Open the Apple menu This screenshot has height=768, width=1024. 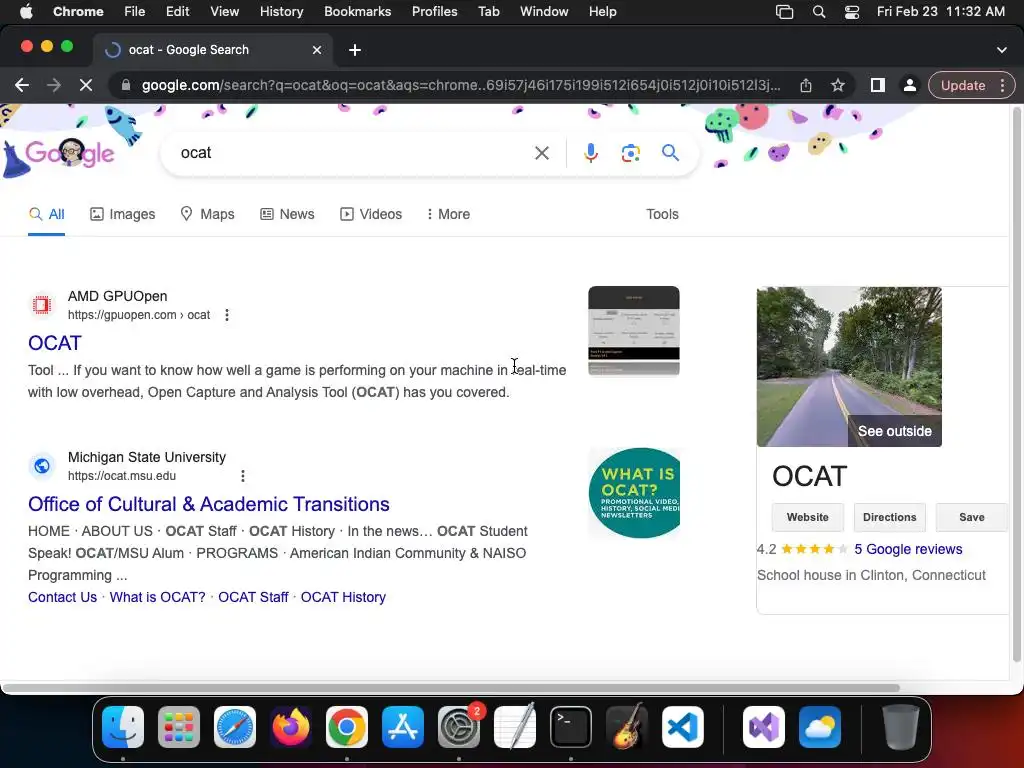click(x=26, y=12)
